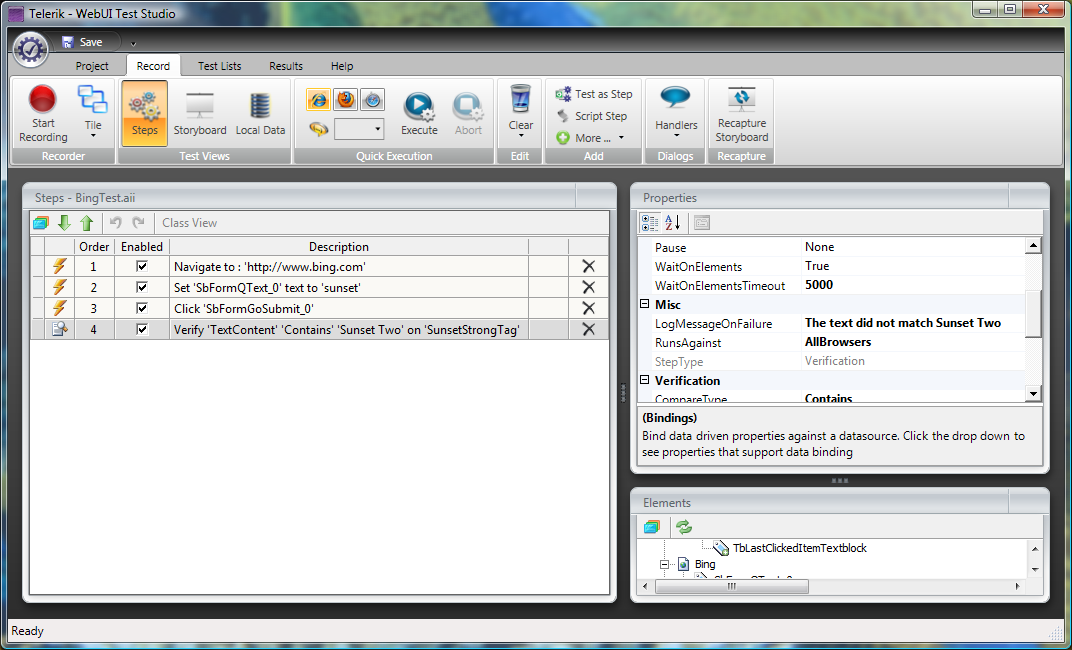The width and height of the screenshot is (1072, 650).
Task: Click the Alphabetical sort properties icon
Action: click(673, 223)
